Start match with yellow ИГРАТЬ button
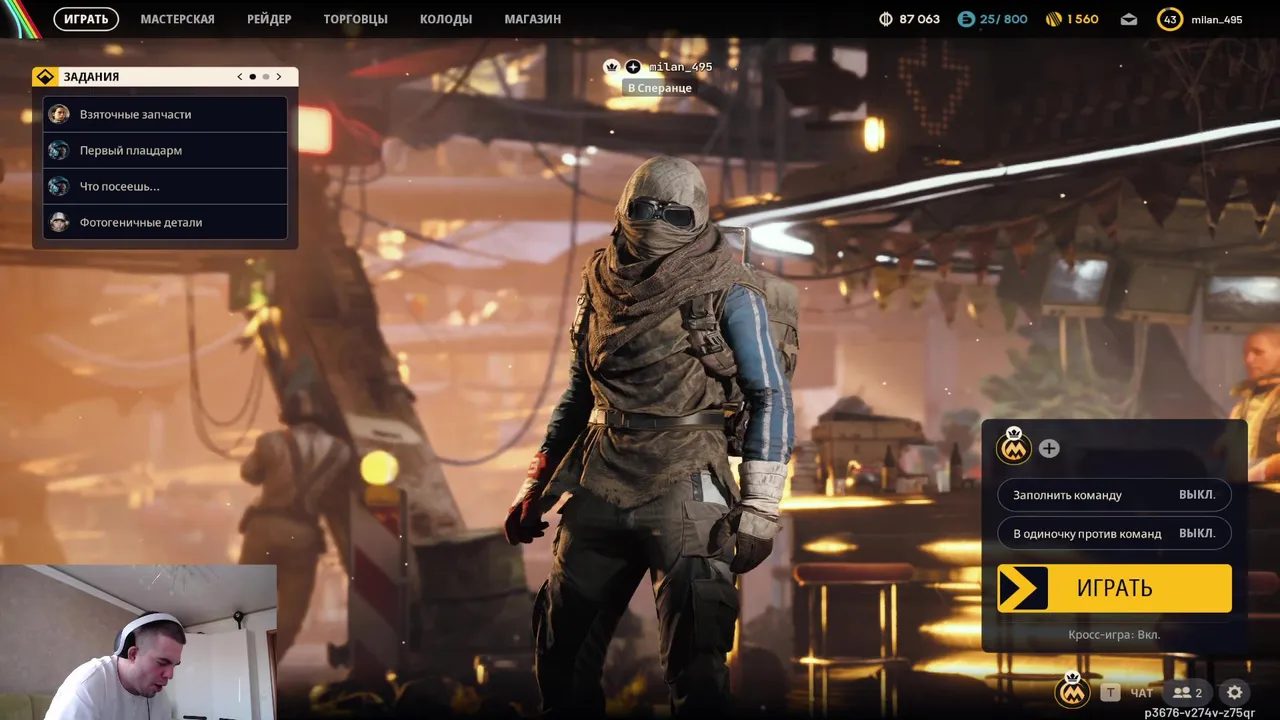Image resolution: width=1280 pixels, height=720 pixels. pos(1114,588)
